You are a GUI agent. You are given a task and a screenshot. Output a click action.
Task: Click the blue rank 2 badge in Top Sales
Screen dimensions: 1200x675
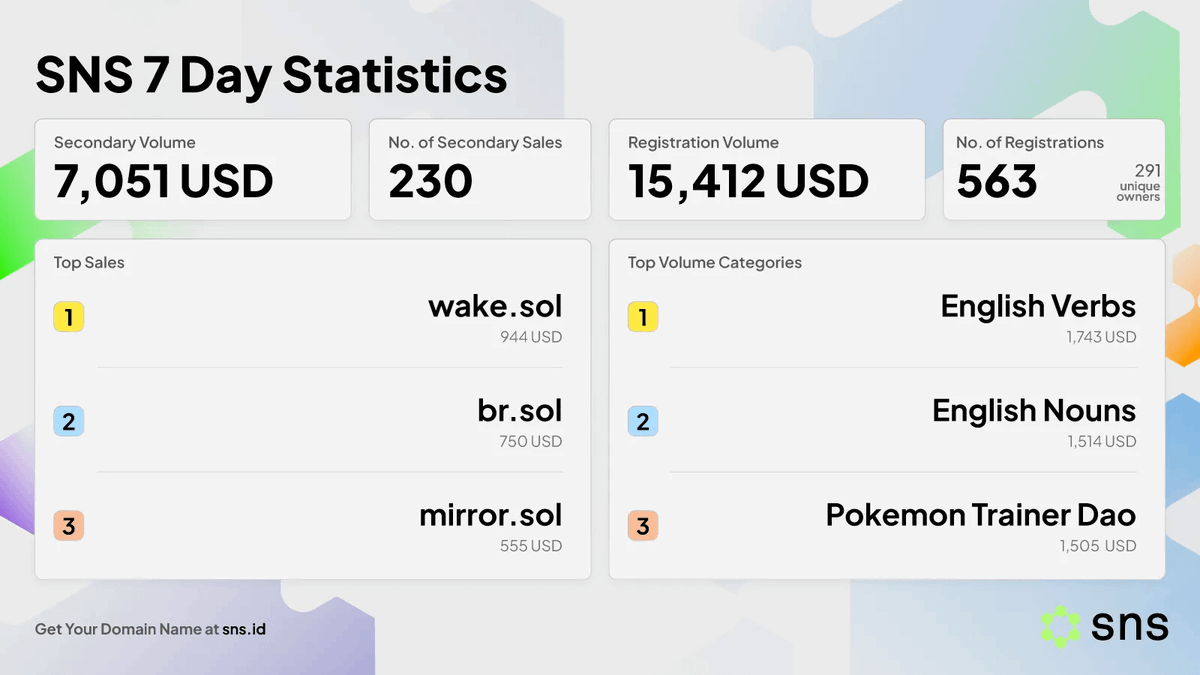68,422
